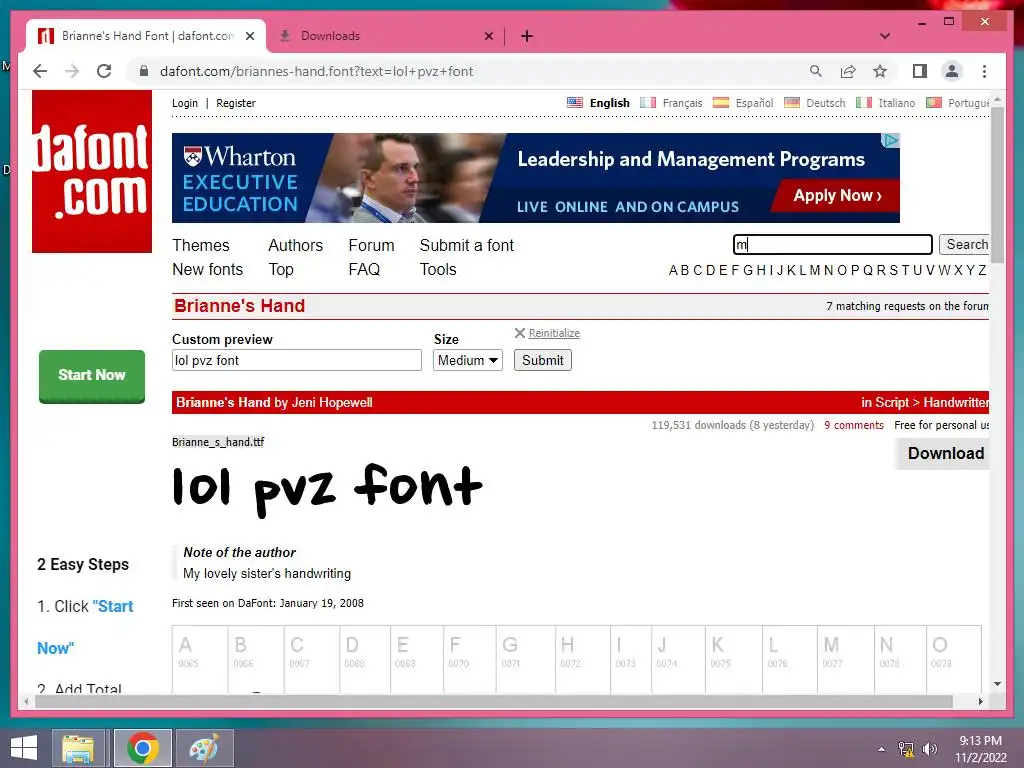Click the green Start Now ad button

(92, 376)
